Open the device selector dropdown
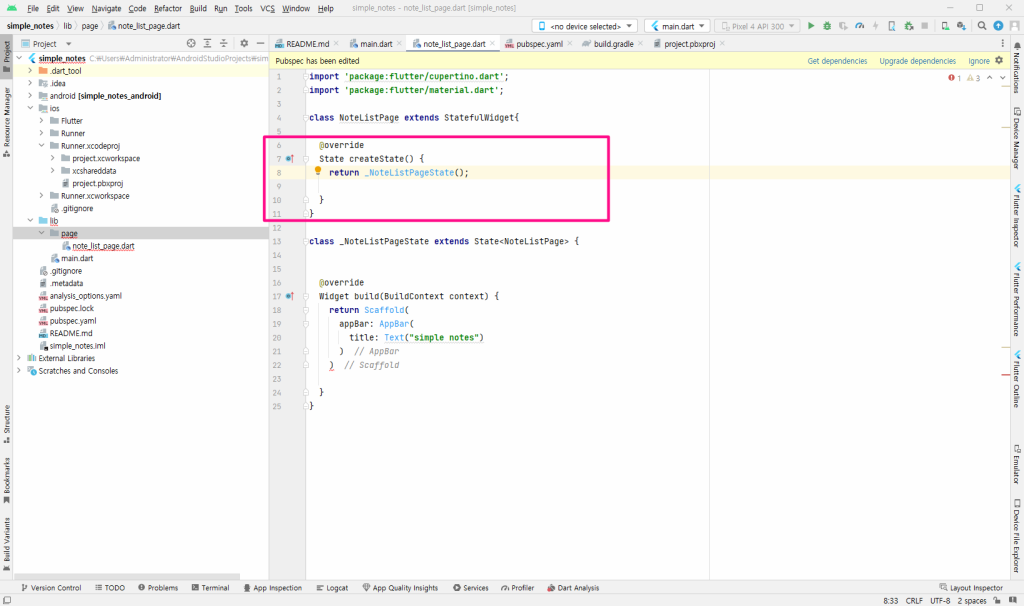 585,26
